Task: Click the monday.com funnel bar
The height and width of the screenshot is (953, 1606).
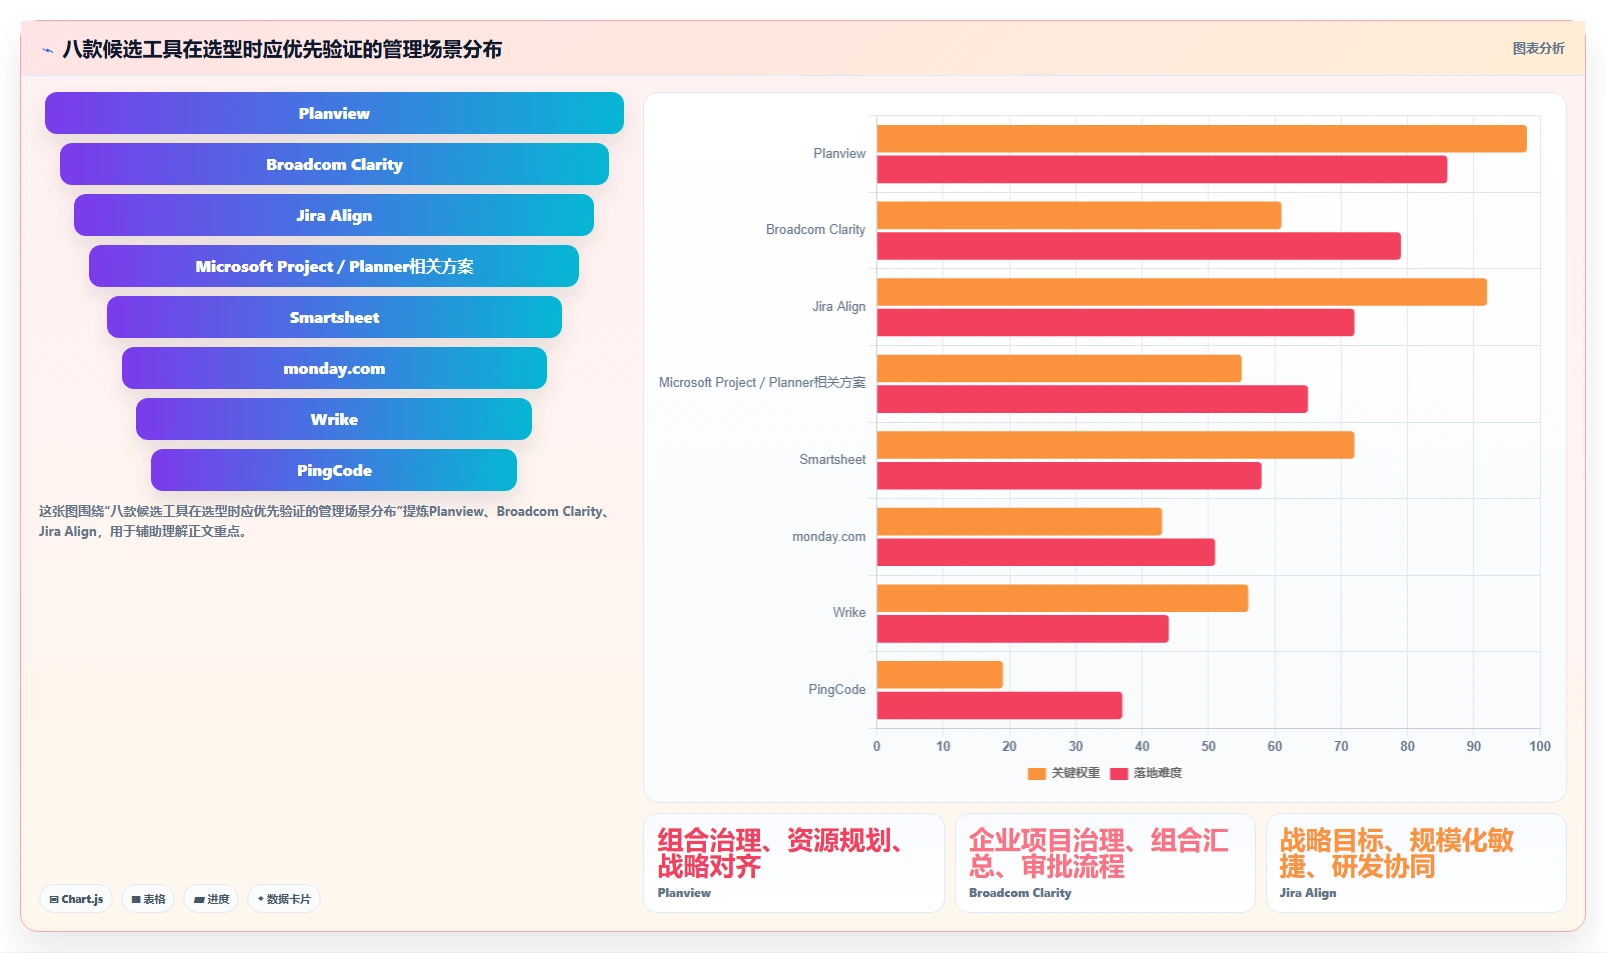Action: pos(334,368)
